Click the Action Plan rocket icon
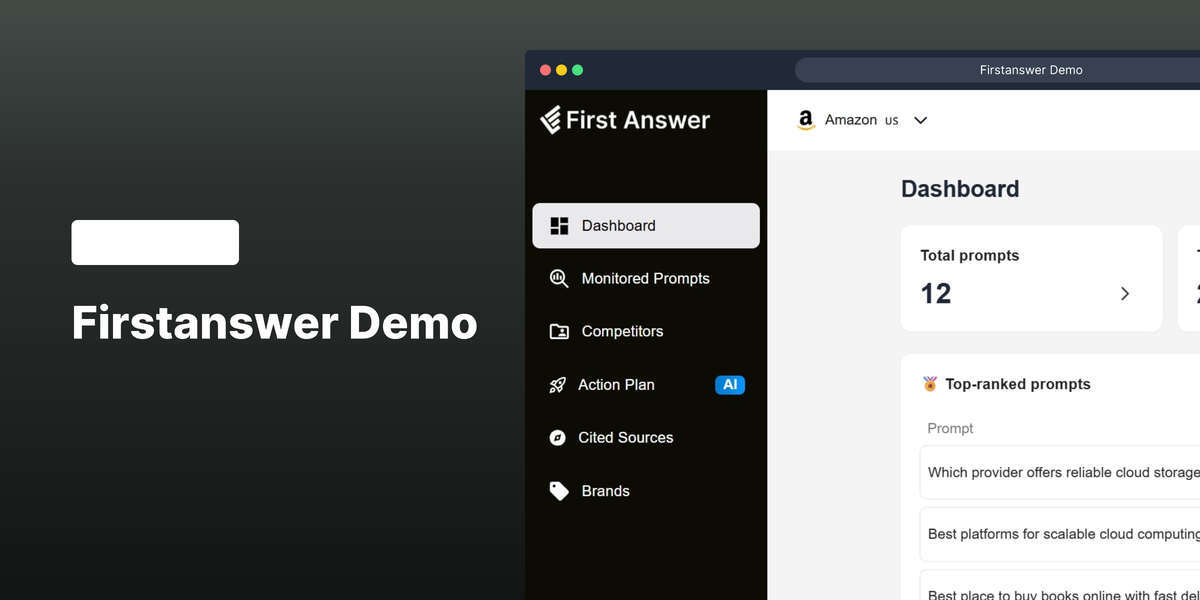This screenshot has width=1200, height=600. (x=558, y=385)
